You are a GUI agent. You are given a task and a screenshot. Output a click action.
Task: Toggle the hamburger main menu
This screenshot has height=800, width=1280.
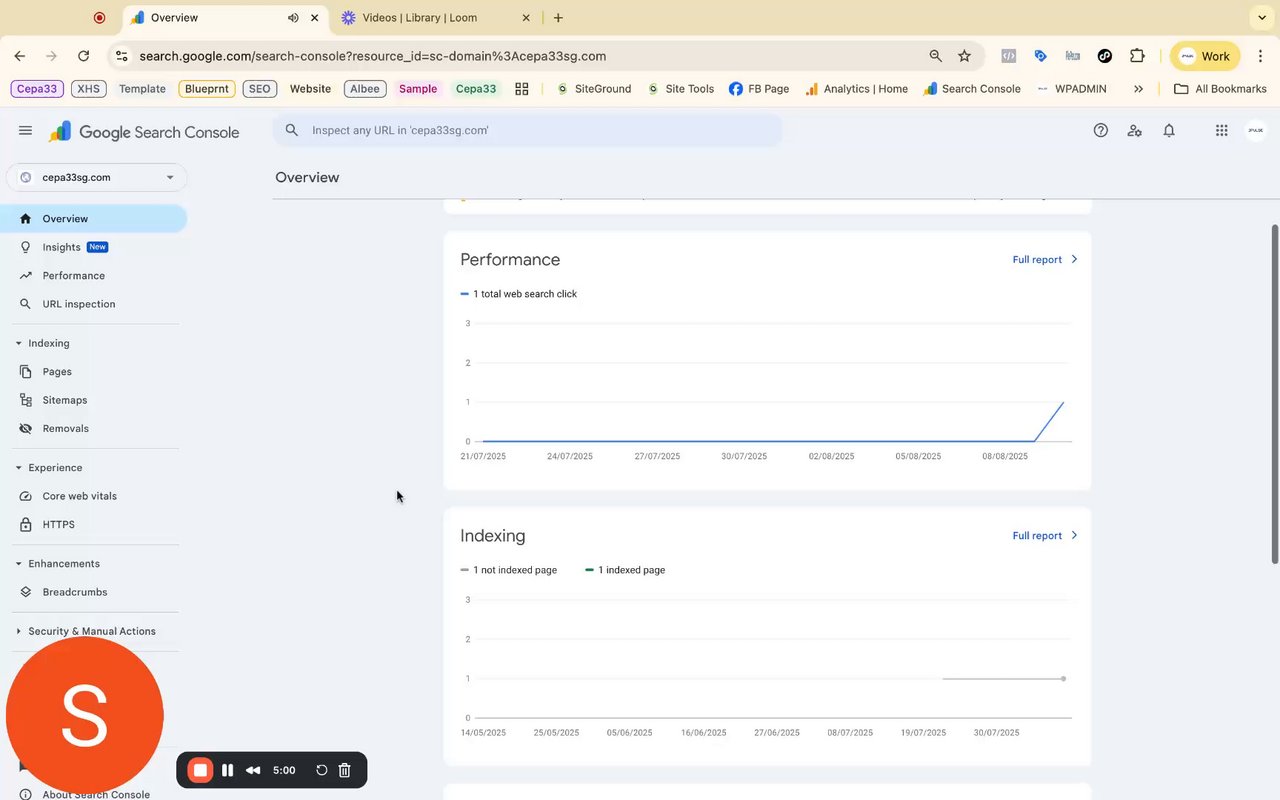pyautogui.click(x=26, y=131)
